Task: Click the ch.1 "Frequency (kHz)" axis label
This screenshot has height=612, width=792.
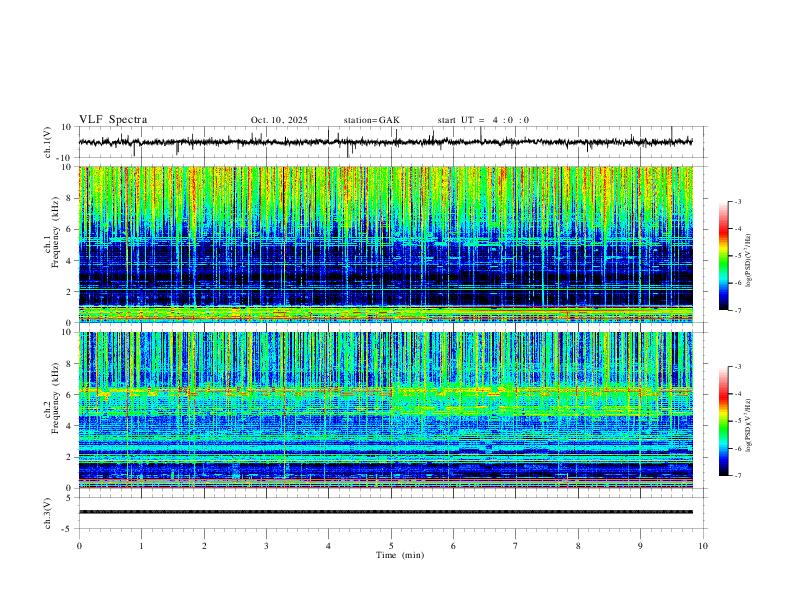Action: [x=55, y=233]
